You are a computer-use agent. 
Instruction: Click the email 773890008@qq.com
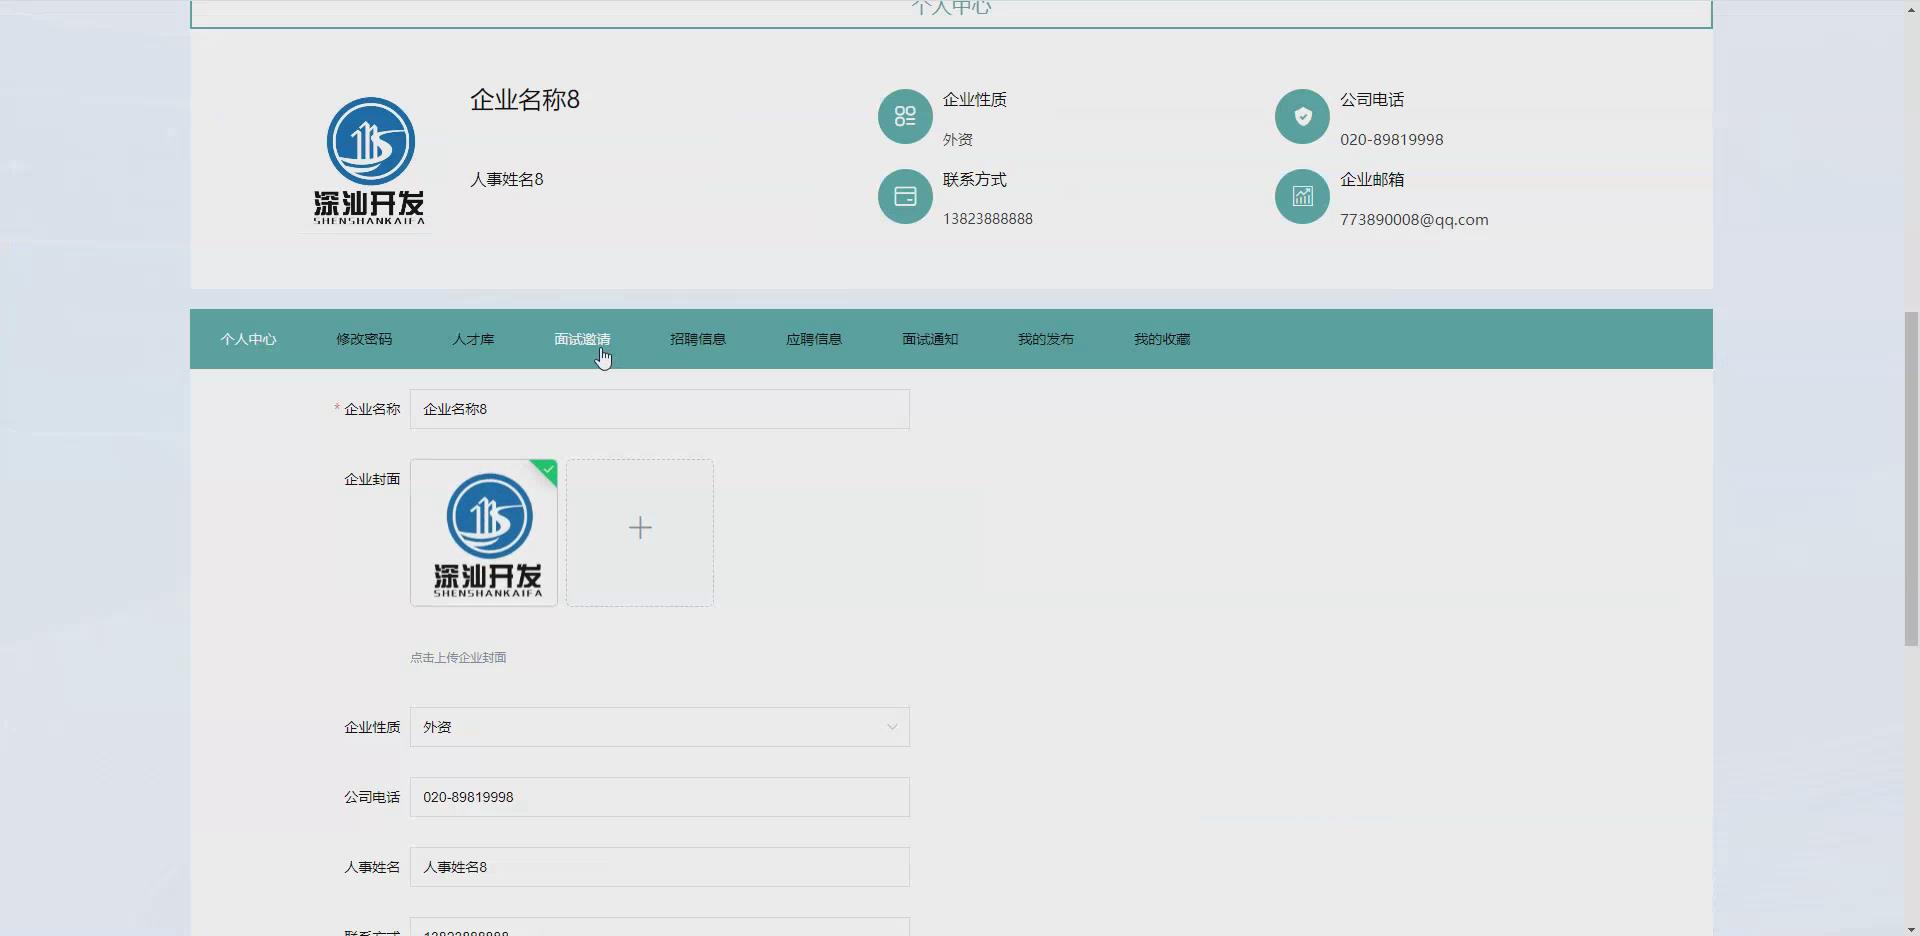click(x=1414, y=220)
